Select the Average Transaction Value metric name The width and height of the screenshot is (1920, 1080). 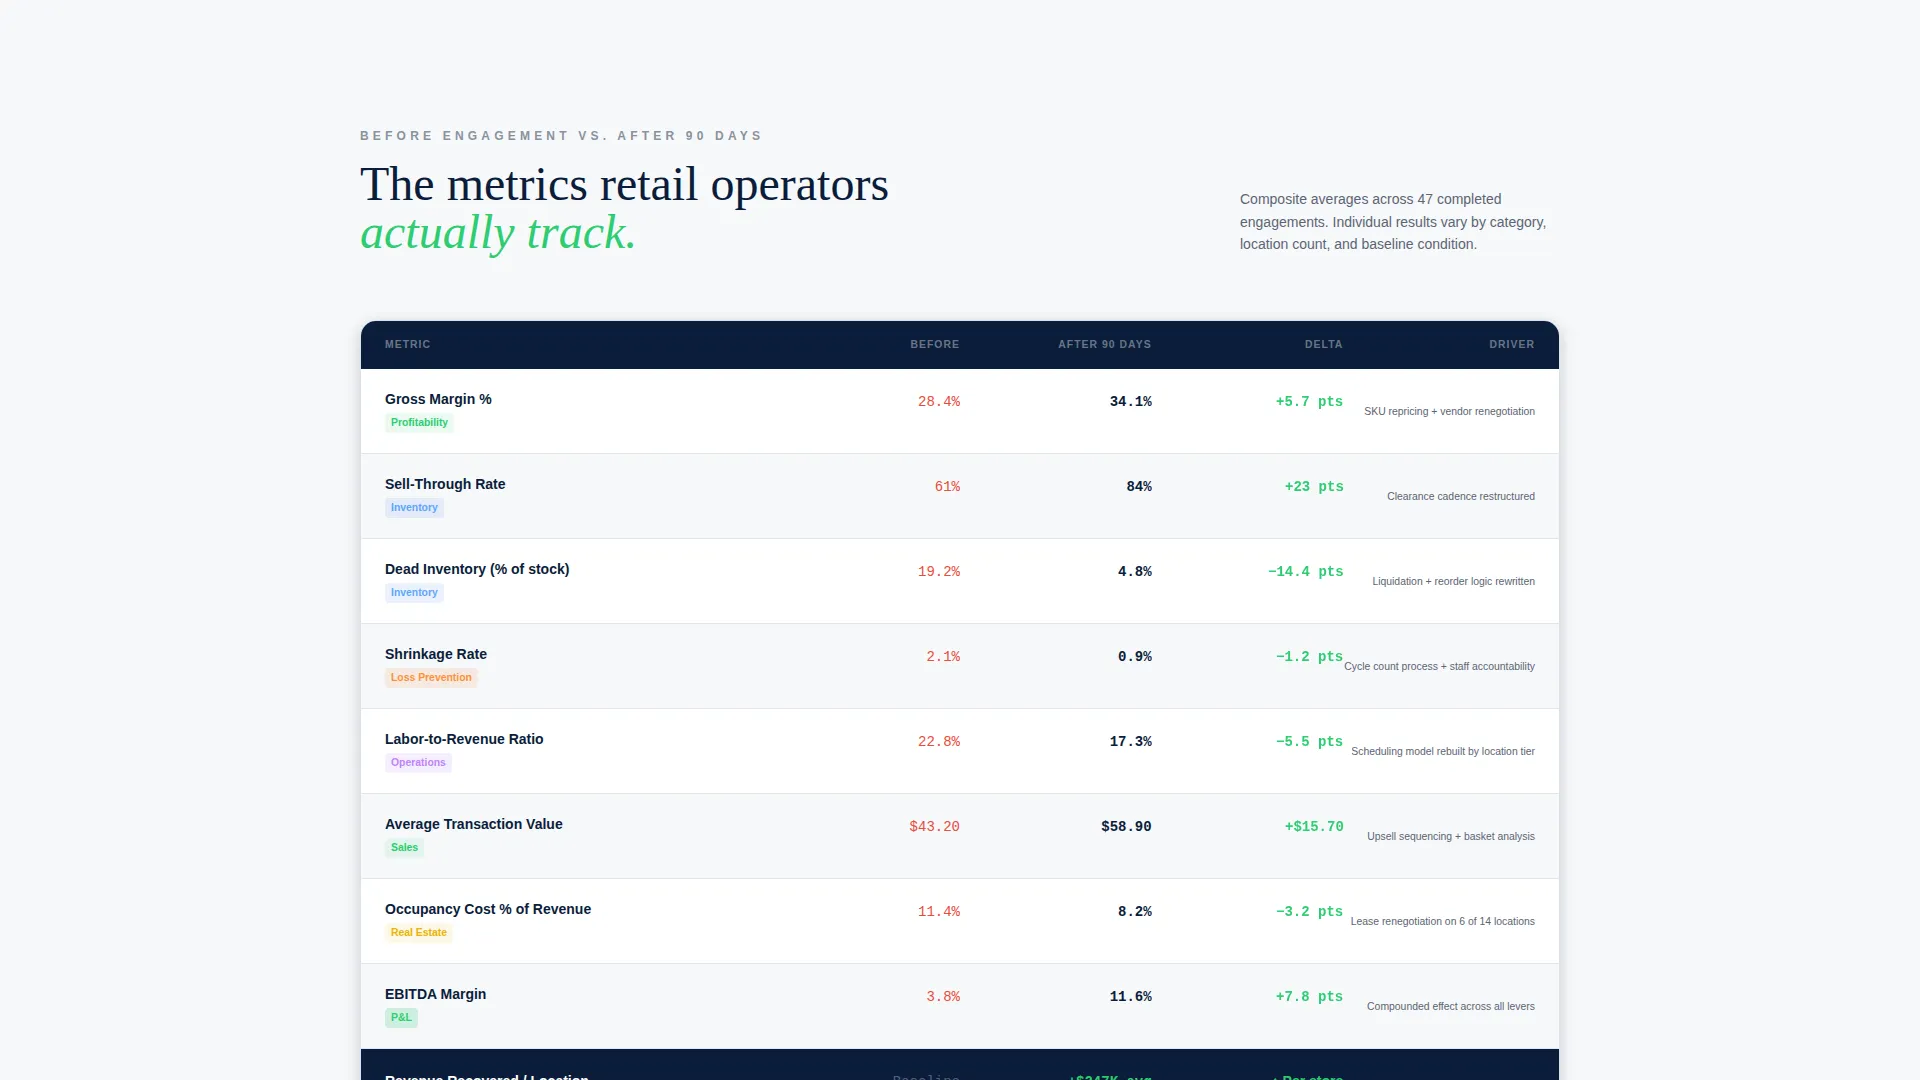(474, 824)
